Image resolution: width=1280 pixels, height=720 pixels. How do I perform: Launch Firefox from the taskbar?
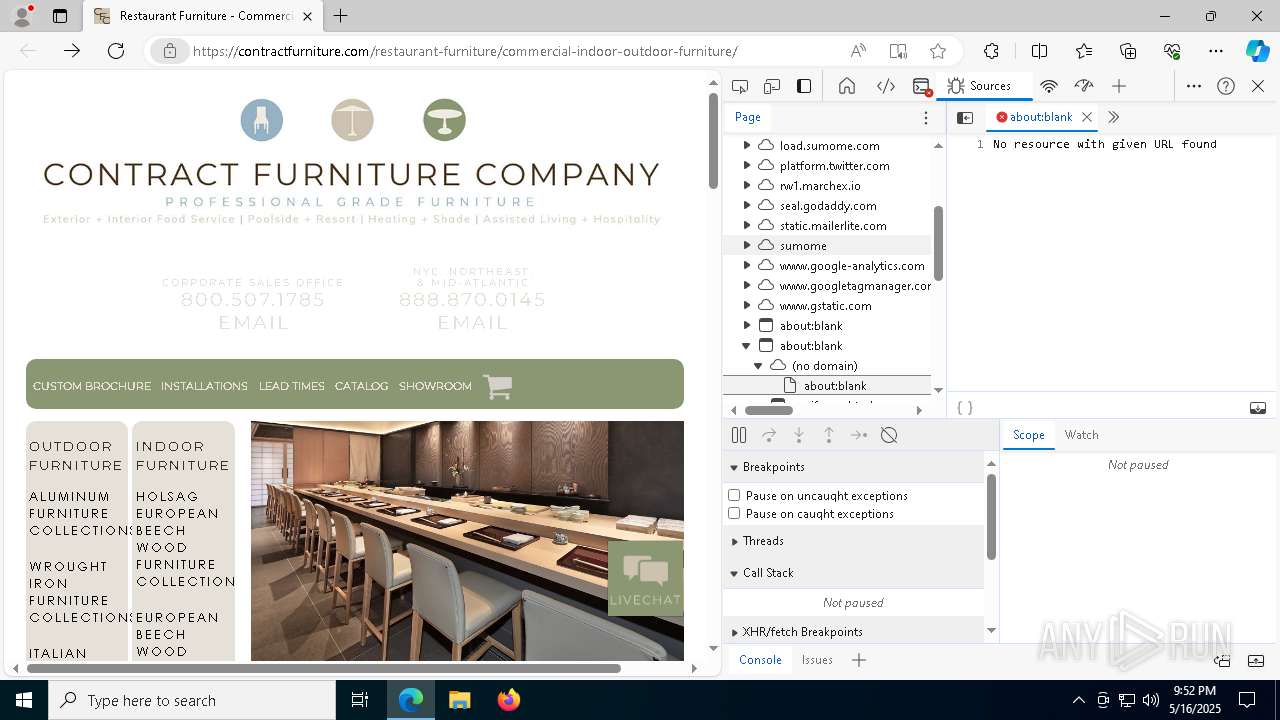[509, 700]
